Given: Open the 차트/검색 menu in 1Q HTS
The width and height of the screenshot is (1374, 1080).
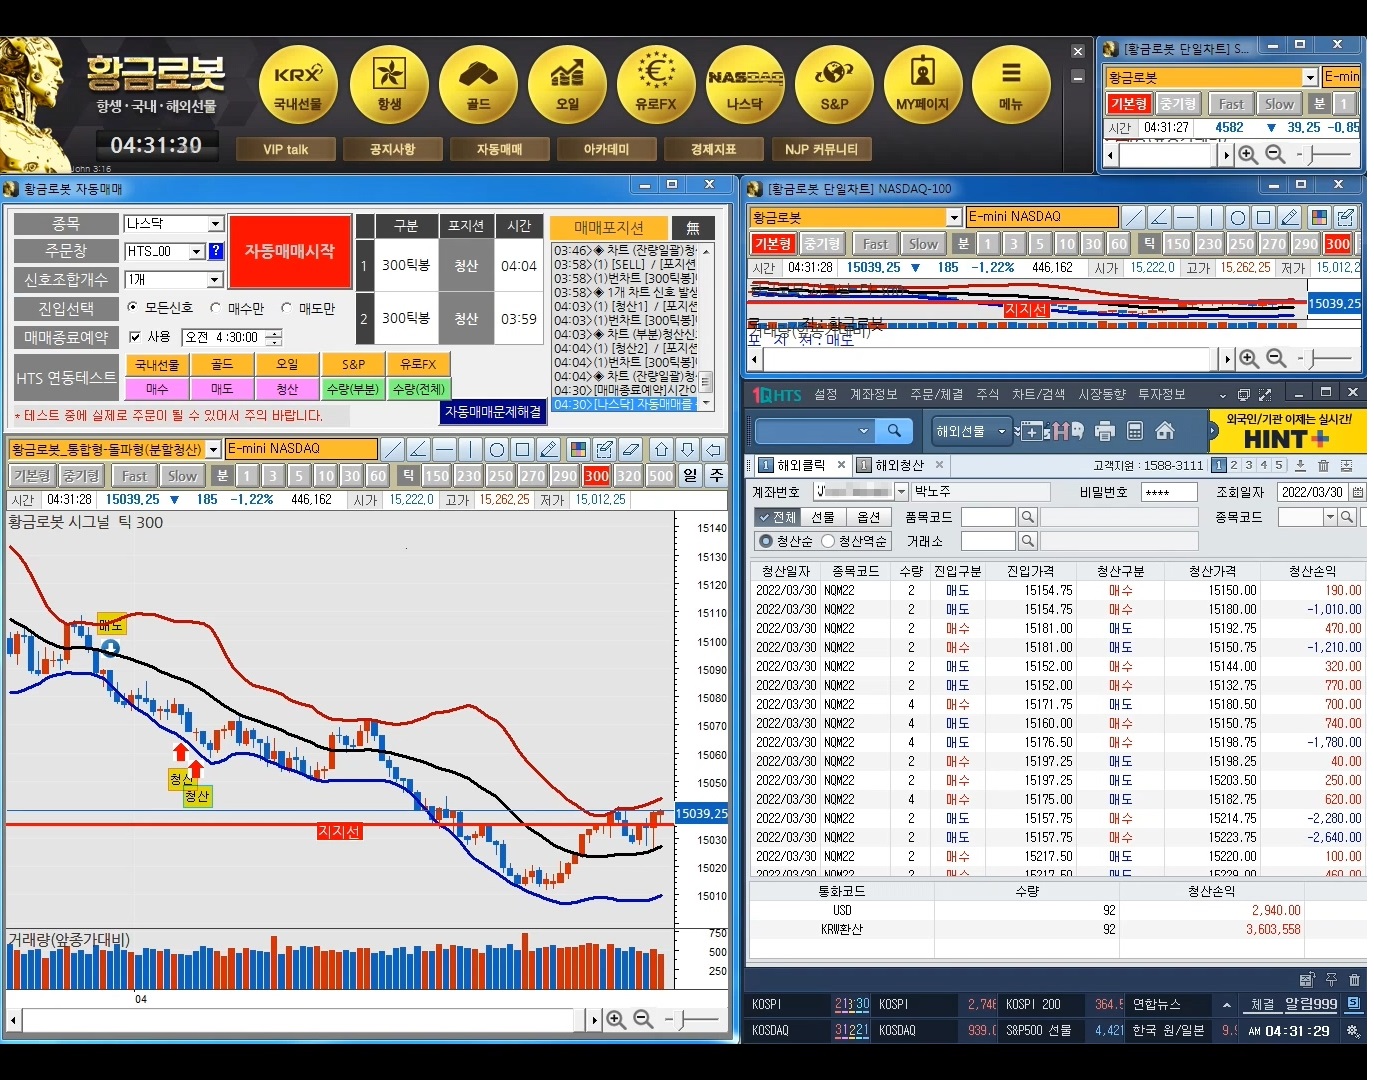Looking at the screenshot, I should pos(1038,395).
